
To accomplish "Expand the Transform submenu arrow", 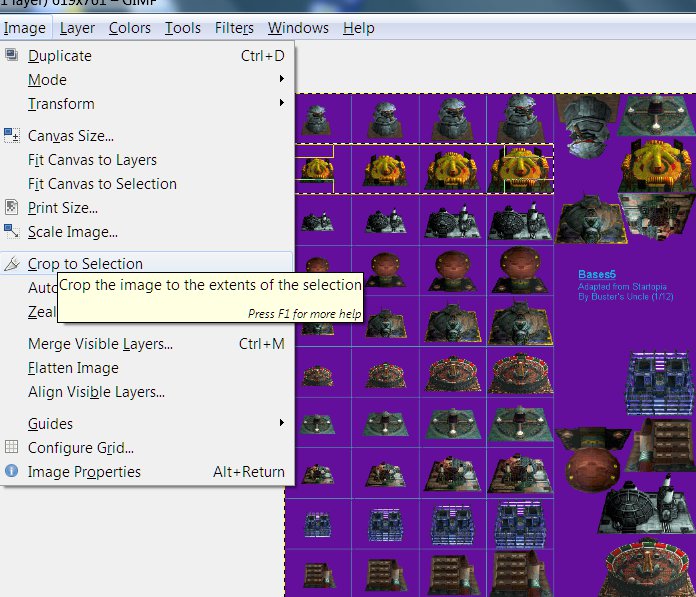I will [281, 103].
